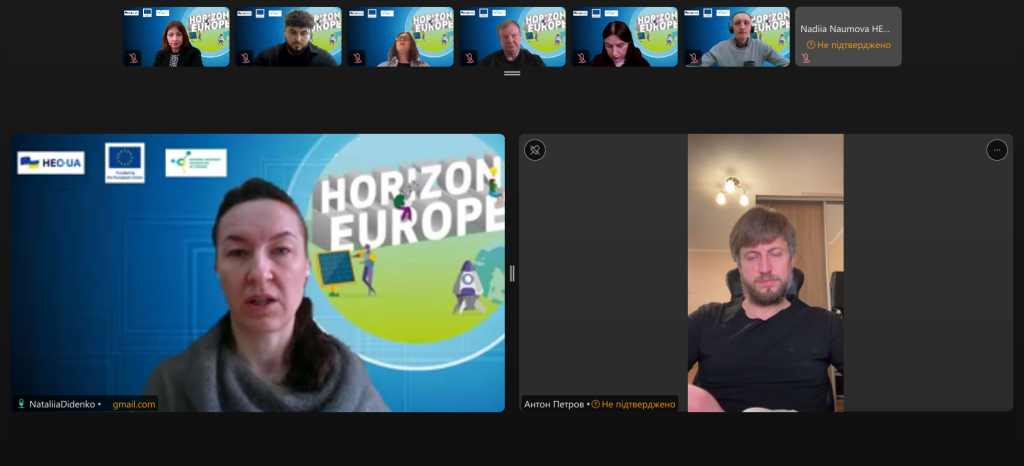This screenshot has width=1024, height=466.
Task: Click muted mic icon on fourth participant thumbnail
Action: click(x=470, y=58)
